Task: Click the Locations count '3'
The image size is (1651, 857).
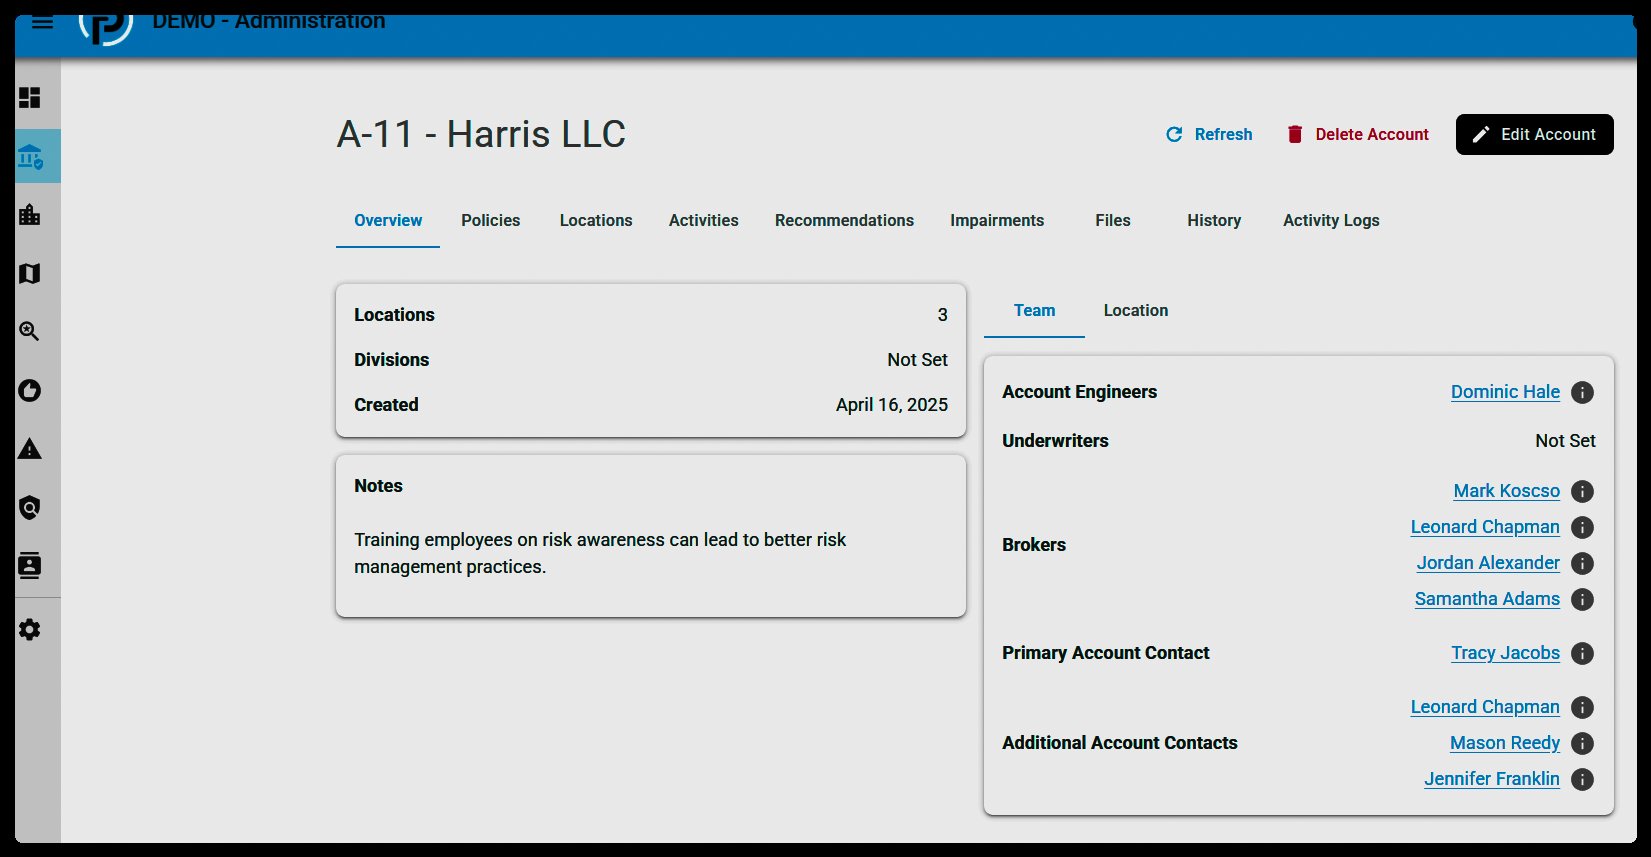Action: pos(942,315)
